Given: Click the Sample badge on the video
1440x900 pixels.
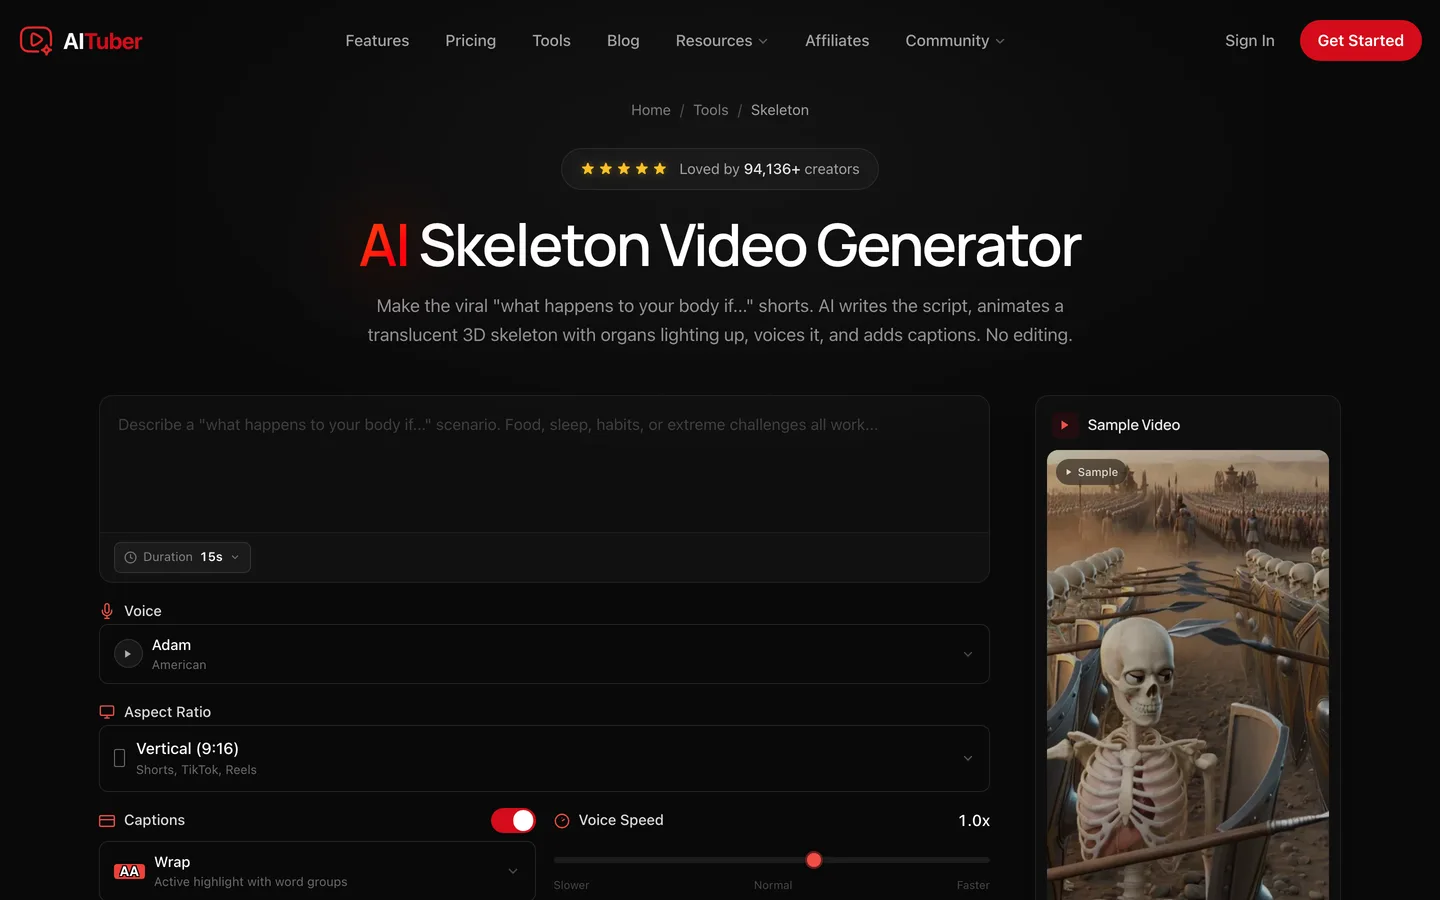Looking at the screenshot, I should (1092, 472).
